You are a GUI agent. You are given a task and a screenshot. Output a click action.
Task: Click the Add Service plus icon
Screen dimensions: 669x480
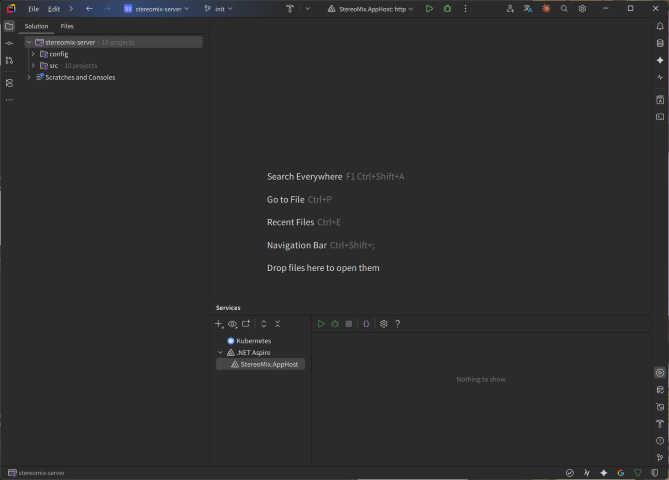click(x=219, y=324)
